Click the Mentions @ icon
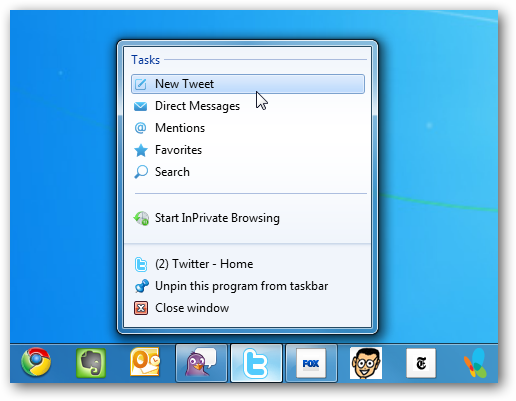 click(140, 128)
